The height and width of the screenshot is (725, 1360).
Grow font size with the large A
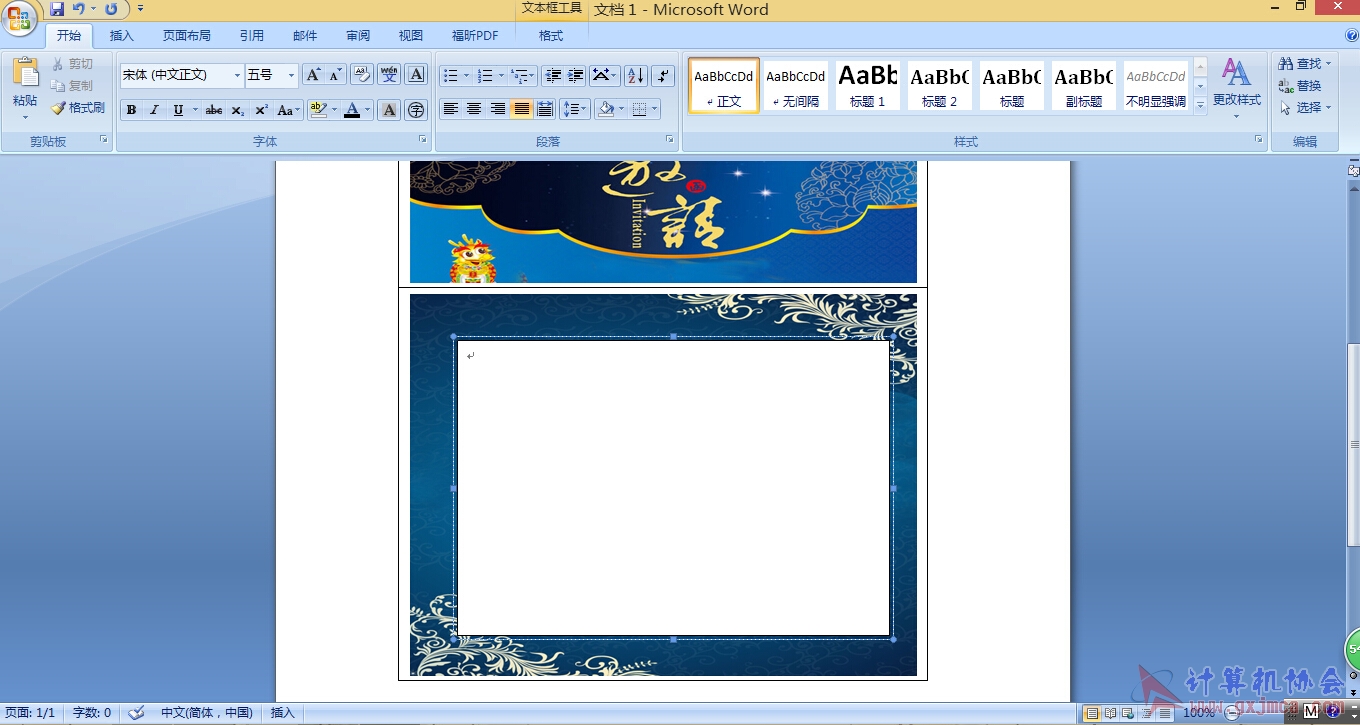[x=313, y=75]
